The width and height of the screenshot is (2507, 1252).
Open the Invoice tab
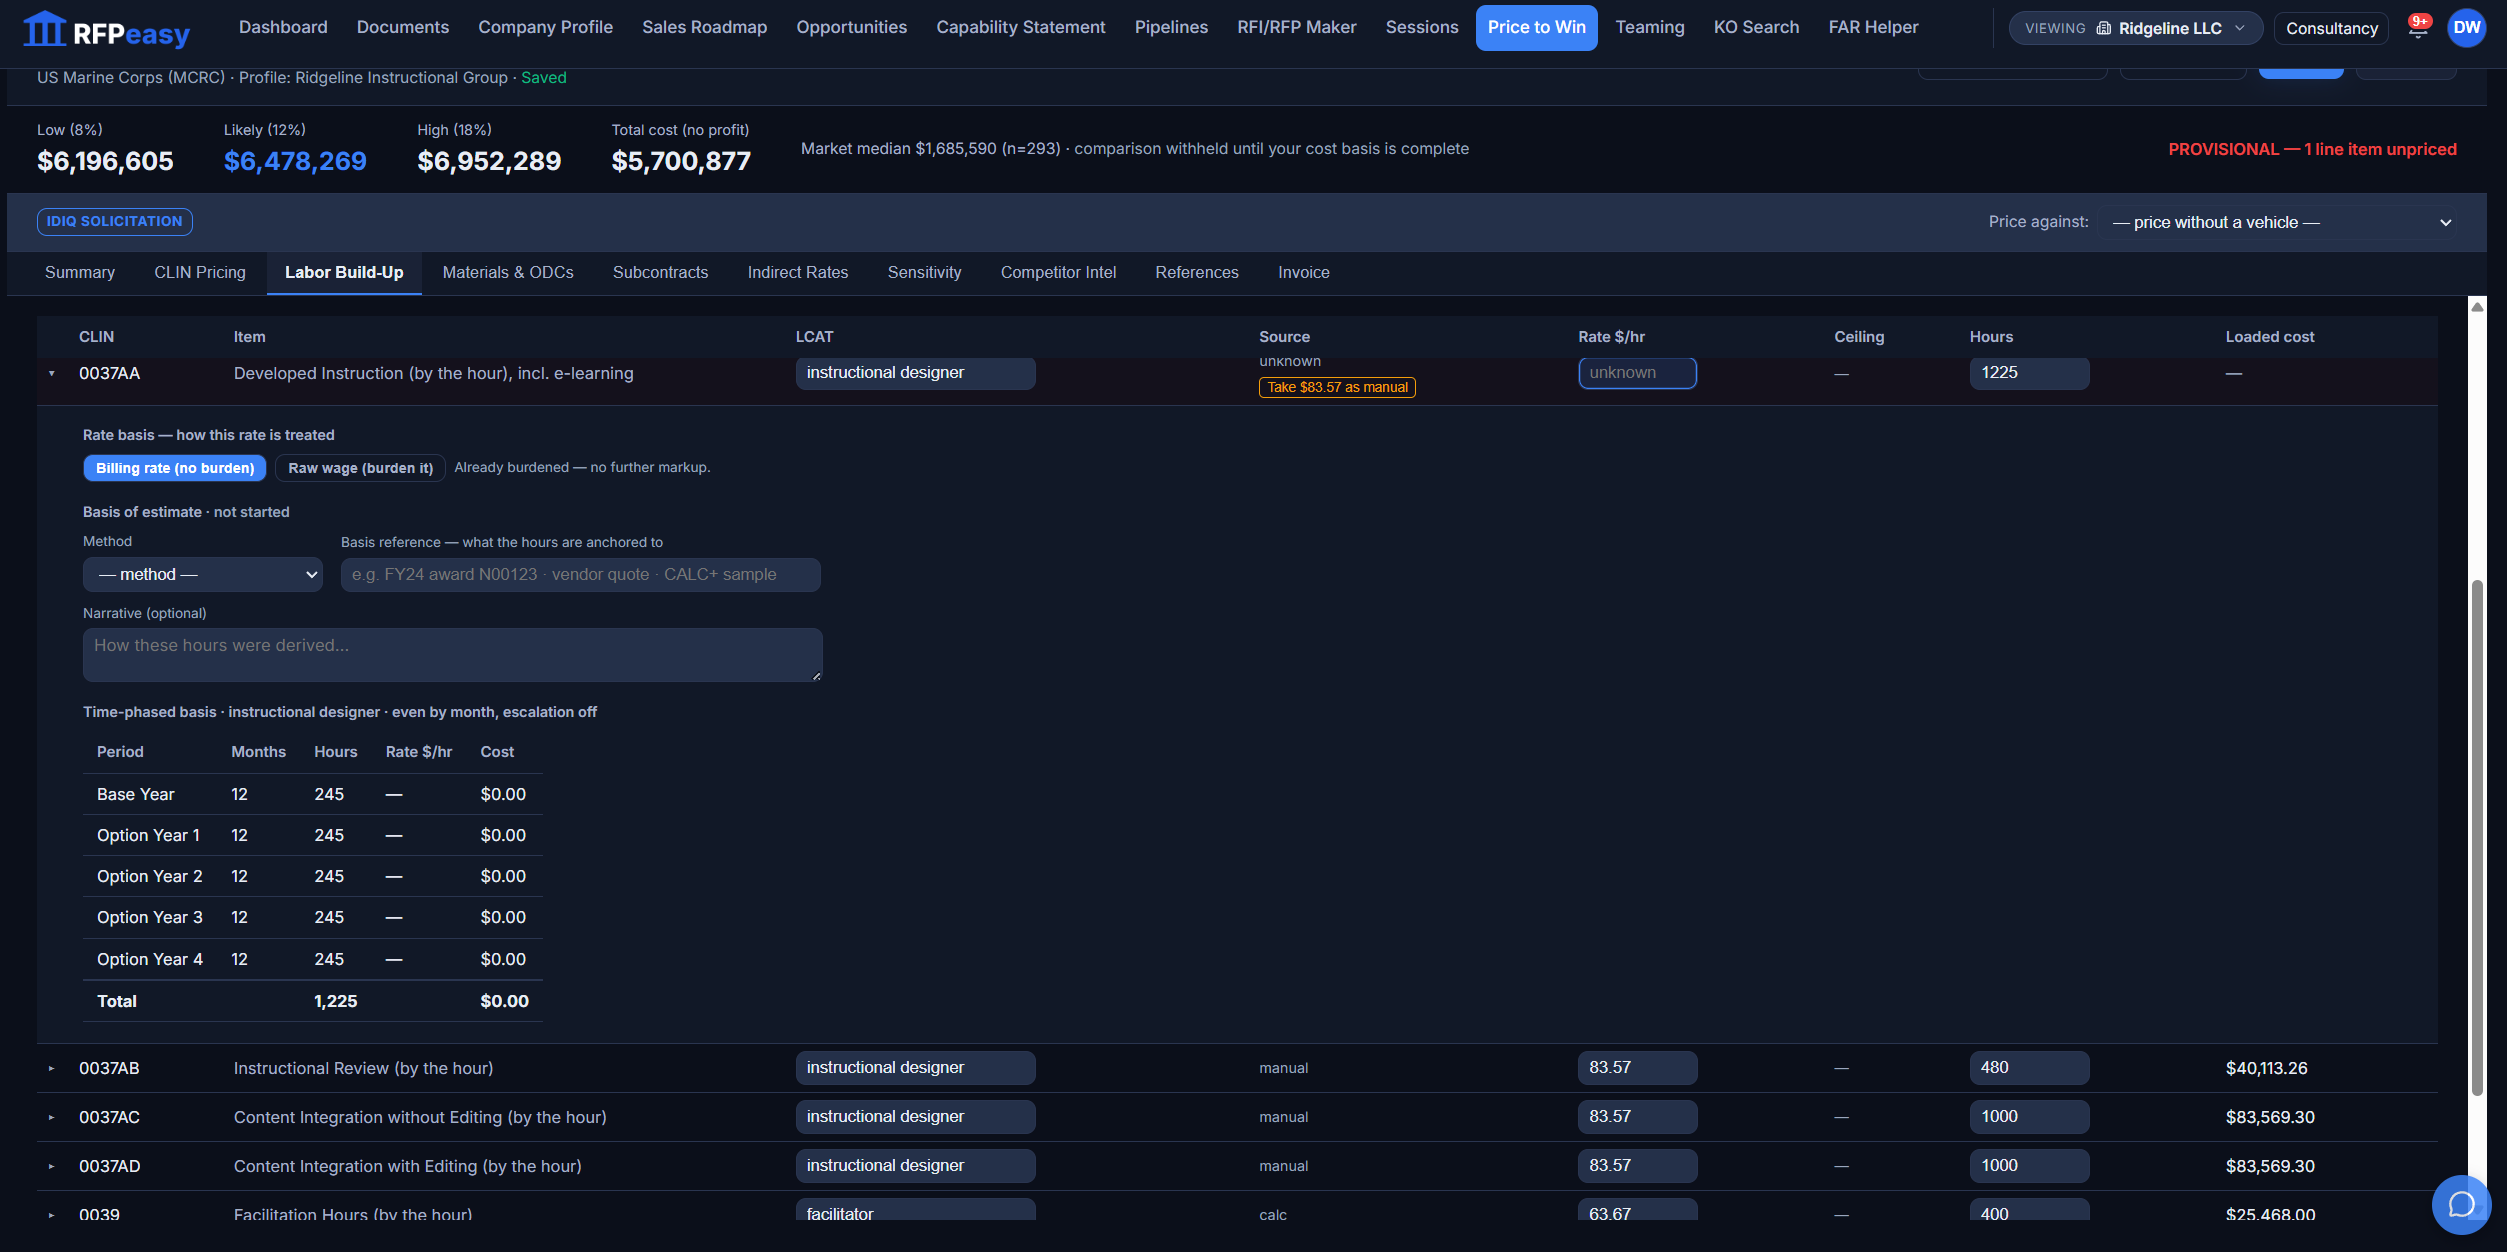[x=1304, y=272]
